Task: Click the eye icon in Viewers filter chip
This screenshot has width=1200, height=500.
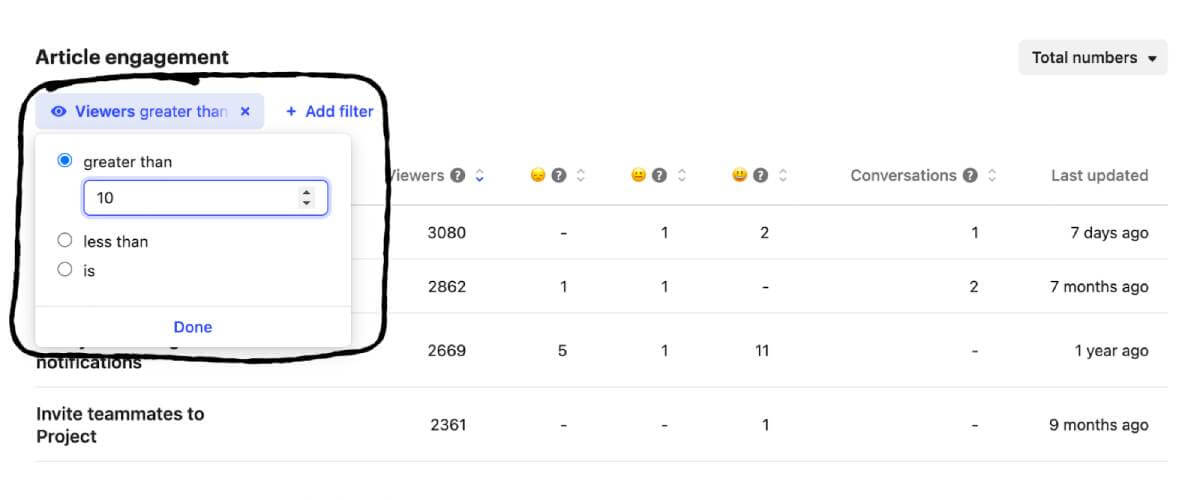Action: (x=59, y=112)
